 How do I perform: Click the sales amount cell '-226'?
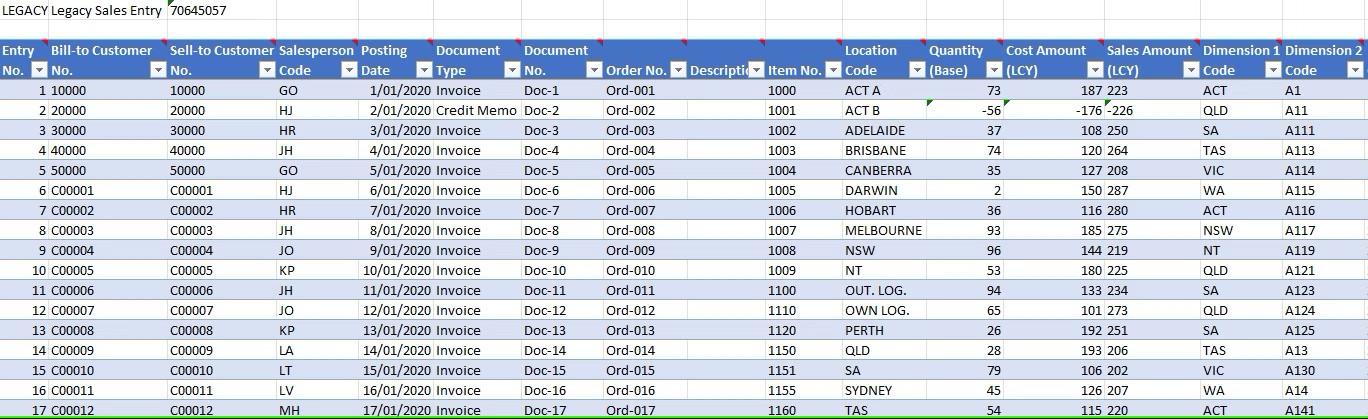(1152, 110)
